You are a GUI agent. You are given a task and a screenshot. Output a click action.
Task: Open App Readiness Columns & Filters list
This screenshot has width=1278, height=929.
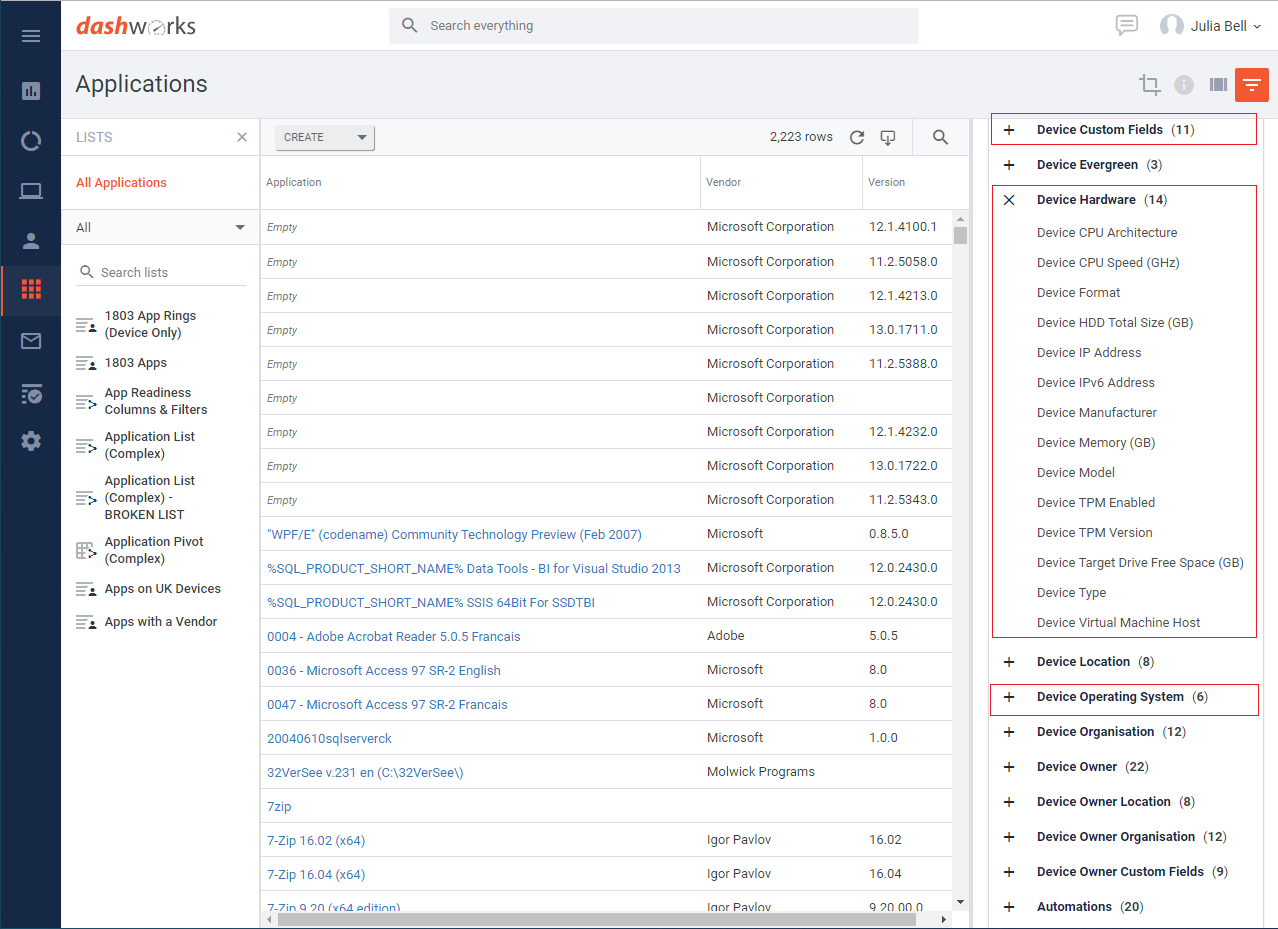[156, 401]
